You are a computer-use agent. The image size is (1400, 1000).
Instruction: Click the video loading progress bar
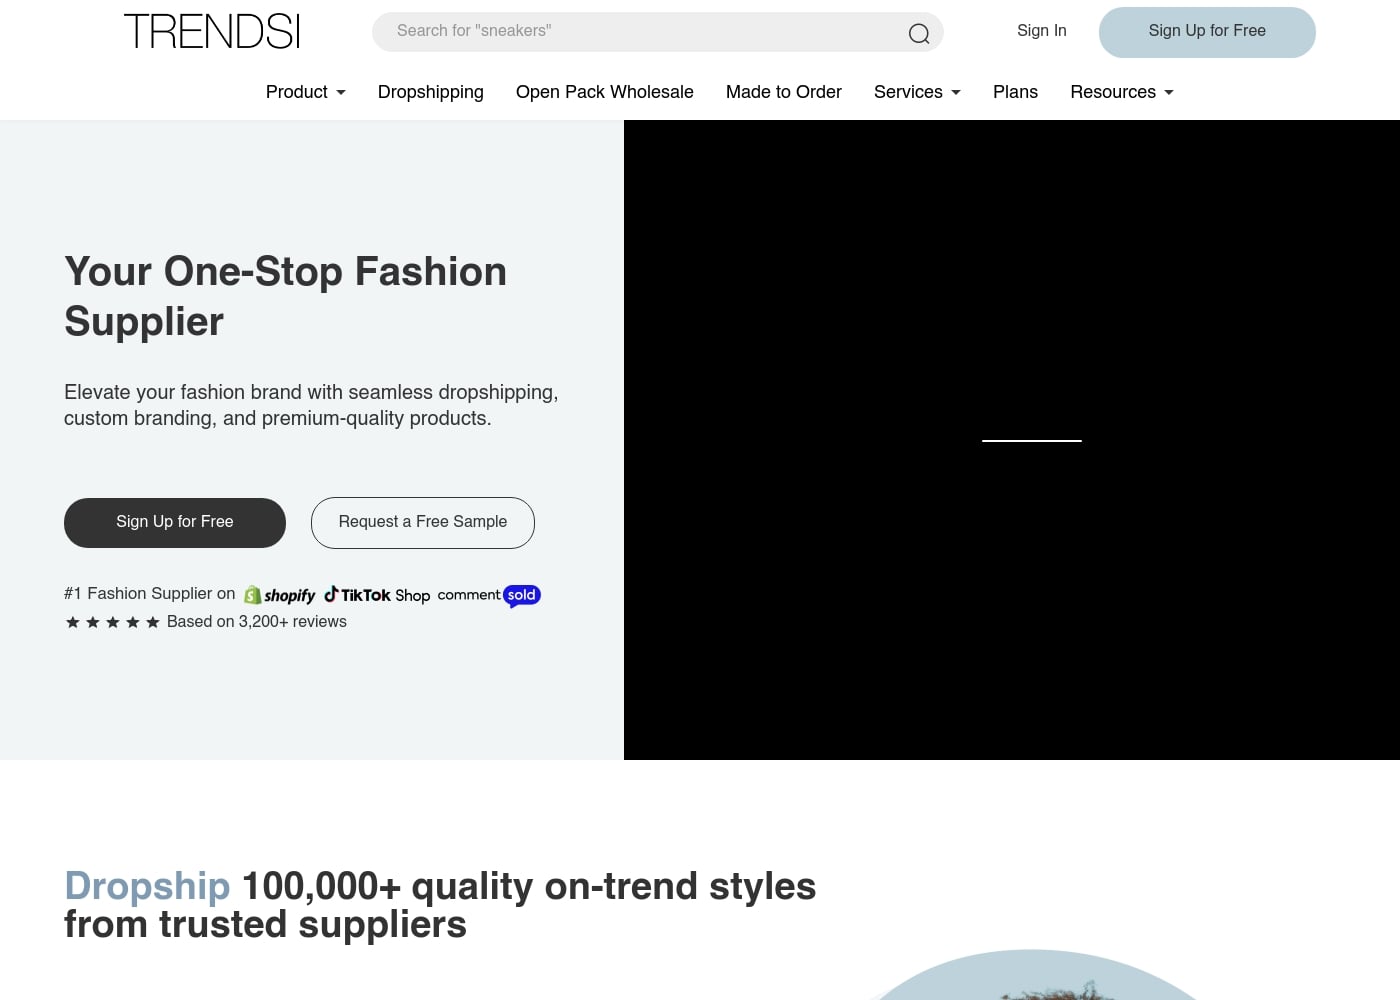point(1031,440)
